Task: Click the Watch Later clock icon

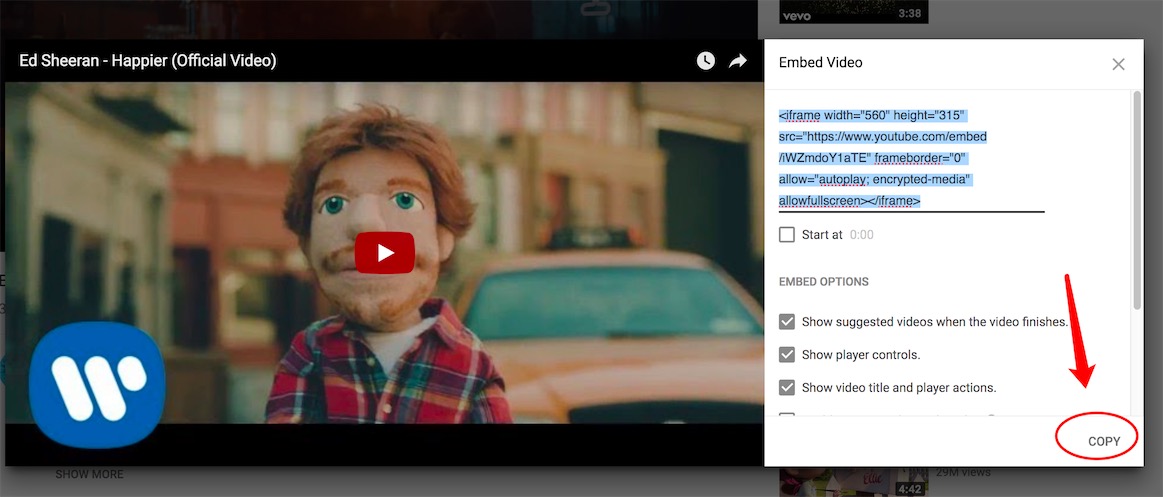Action: 706,61
